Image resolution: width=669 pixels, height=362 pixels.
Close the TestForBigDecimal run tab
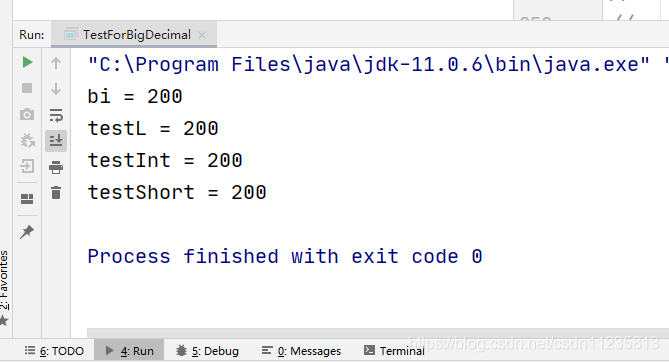(x=202, y=35)
